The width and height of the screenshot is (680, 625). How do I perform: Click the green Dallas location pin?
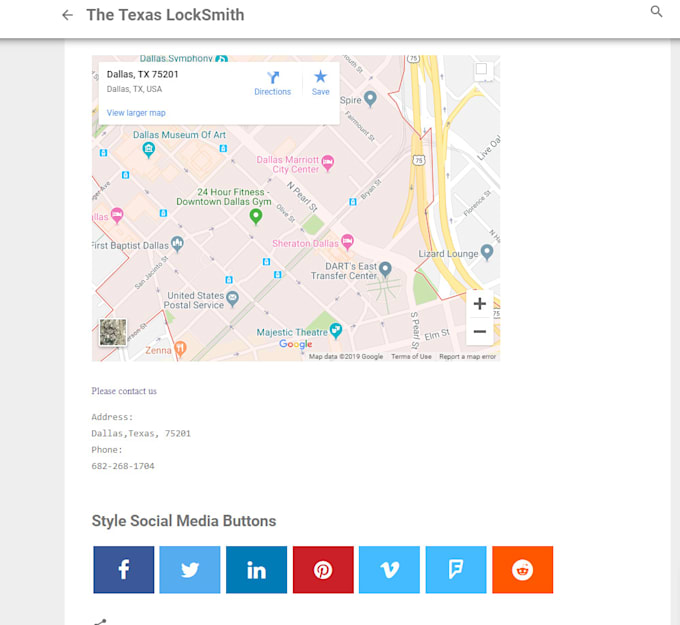tap(256, 216)
